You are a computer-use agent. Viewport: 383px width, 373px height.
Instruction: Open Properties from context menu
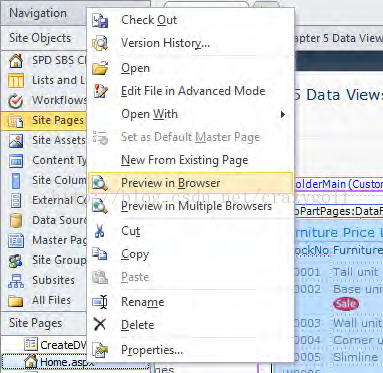[x=191, y=350]
